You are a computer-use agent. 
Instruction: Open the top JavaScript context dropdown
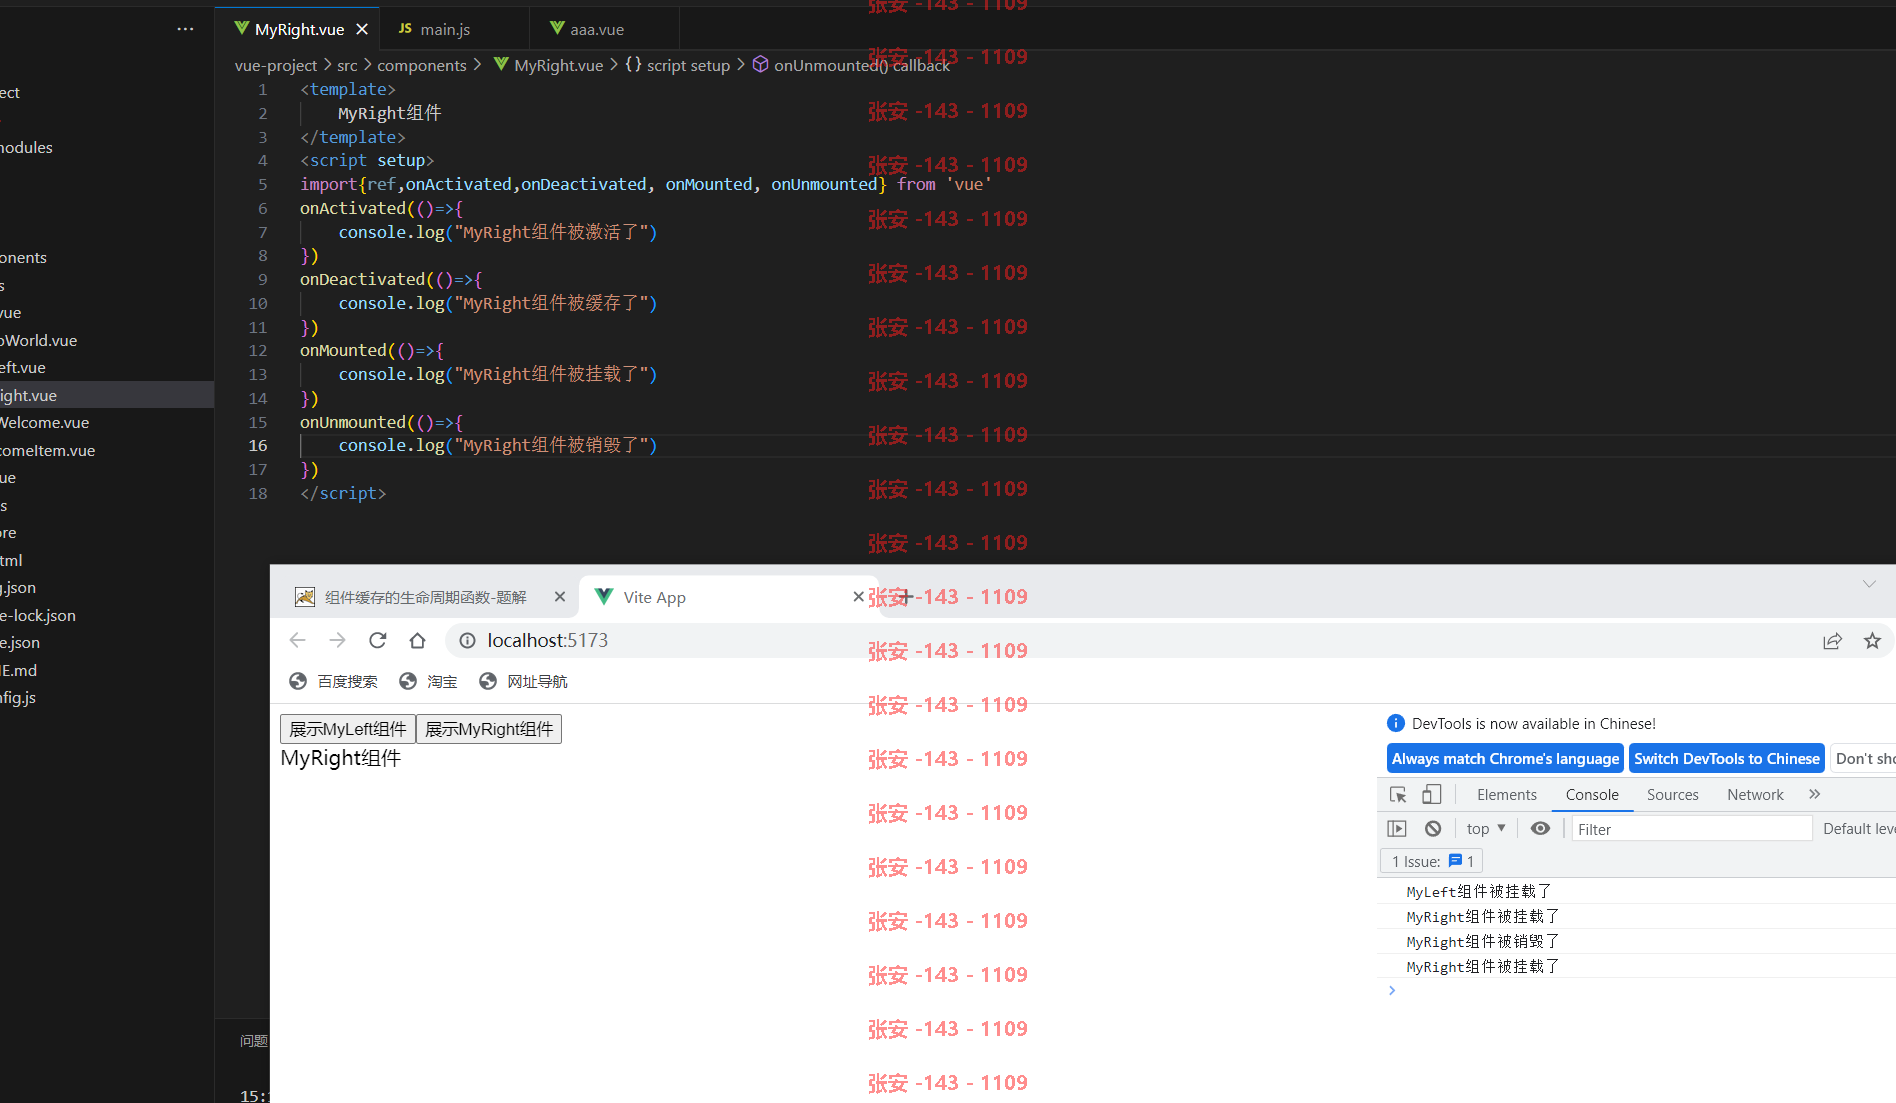[1486, 829]
